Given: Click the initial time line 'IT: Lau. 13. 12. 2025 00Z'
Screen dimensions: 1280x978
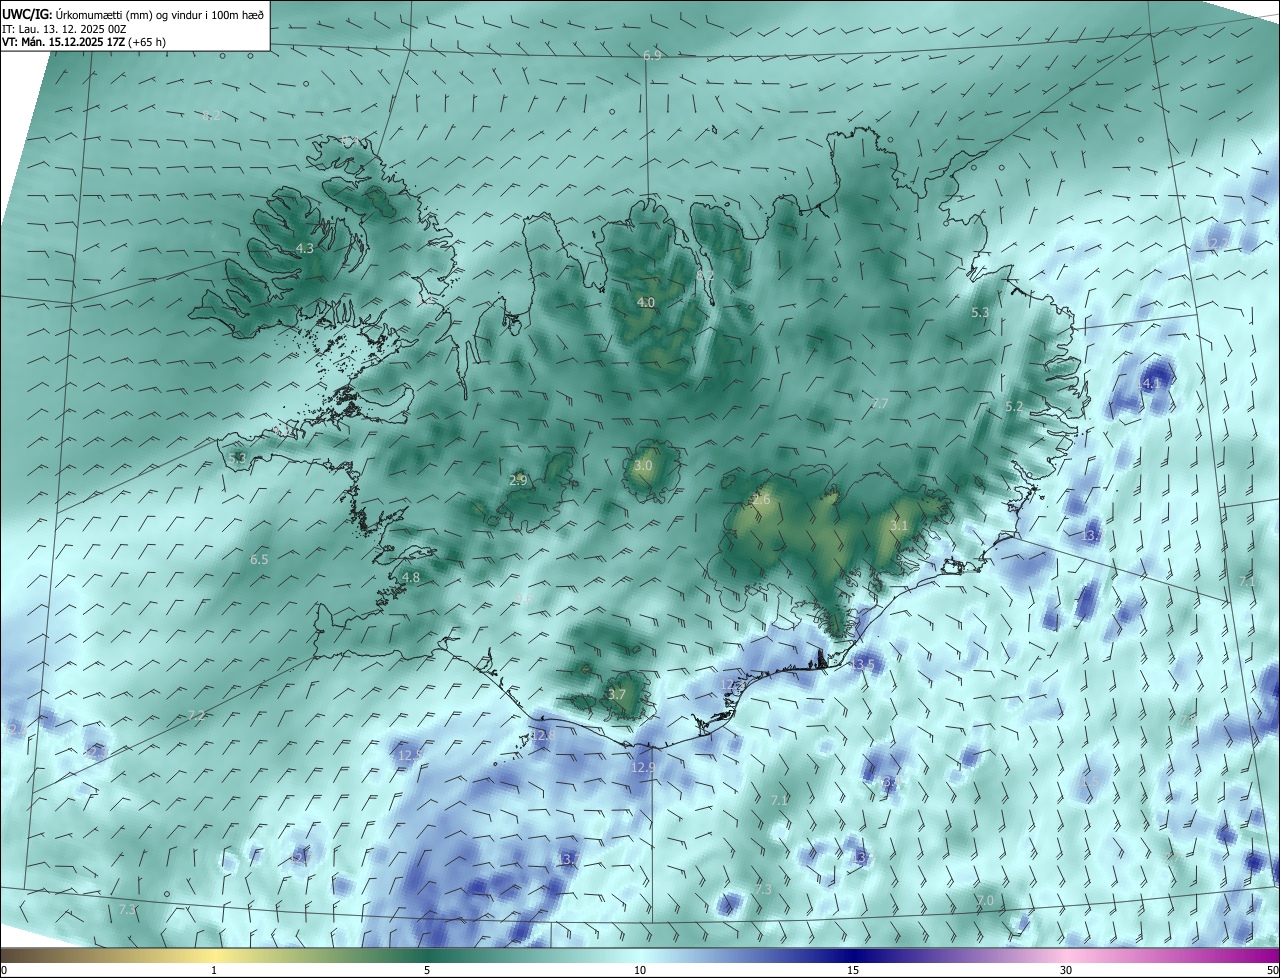Looking at the screenshot, I should (x=66, y=29).
